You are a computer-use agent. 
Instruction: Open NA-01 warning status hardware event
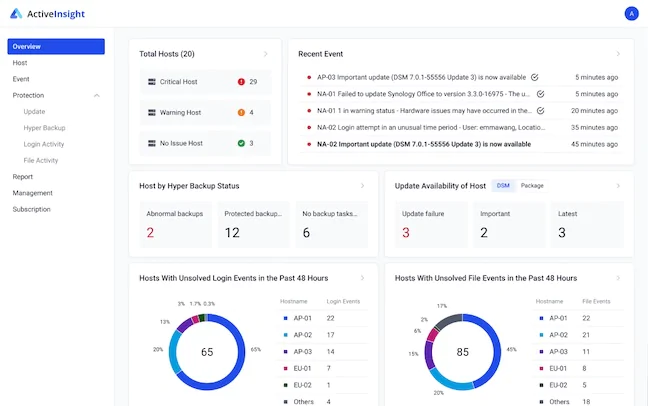coord(461,111)
